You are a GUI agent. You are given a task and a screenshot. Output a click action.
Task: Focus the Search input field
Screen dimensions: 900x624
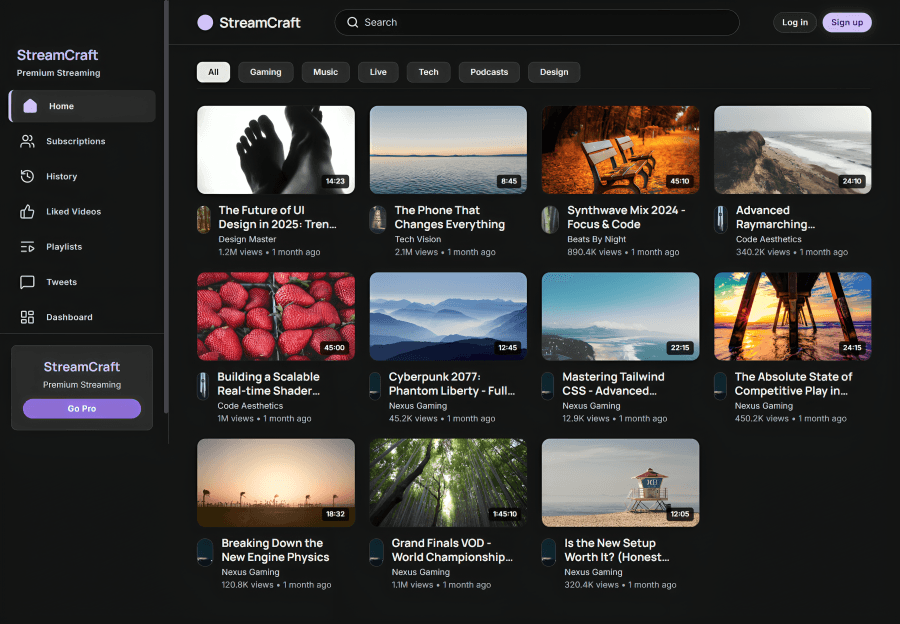click(537, 22)
